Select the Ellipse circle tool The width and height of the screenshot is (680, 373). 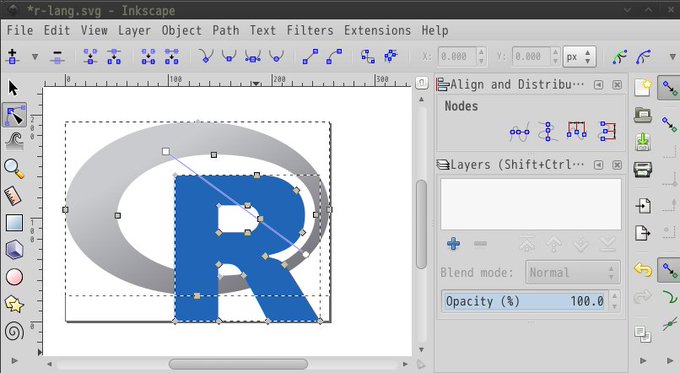click(14, 277)
